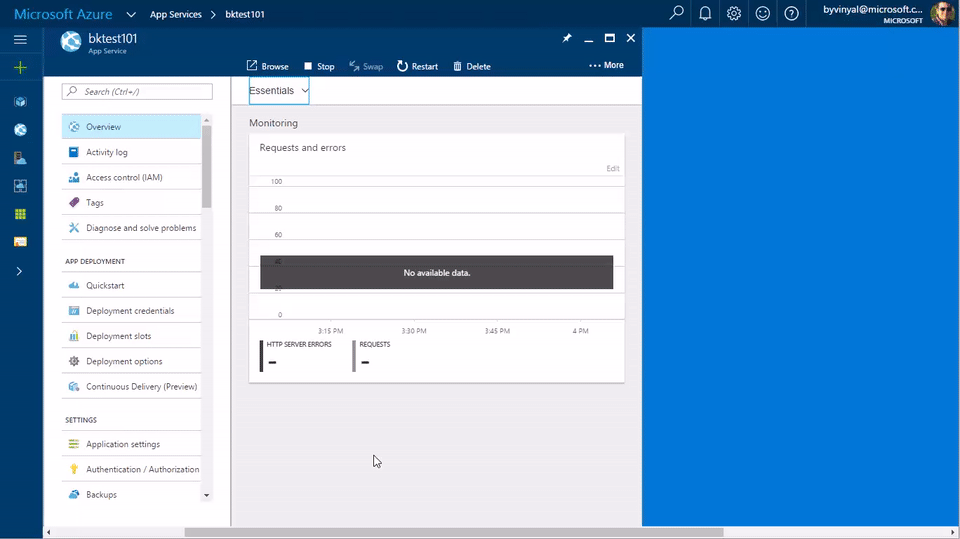Open the More commands ellipsis menu
Screen dimensions: 960x539
click(606, 65)
